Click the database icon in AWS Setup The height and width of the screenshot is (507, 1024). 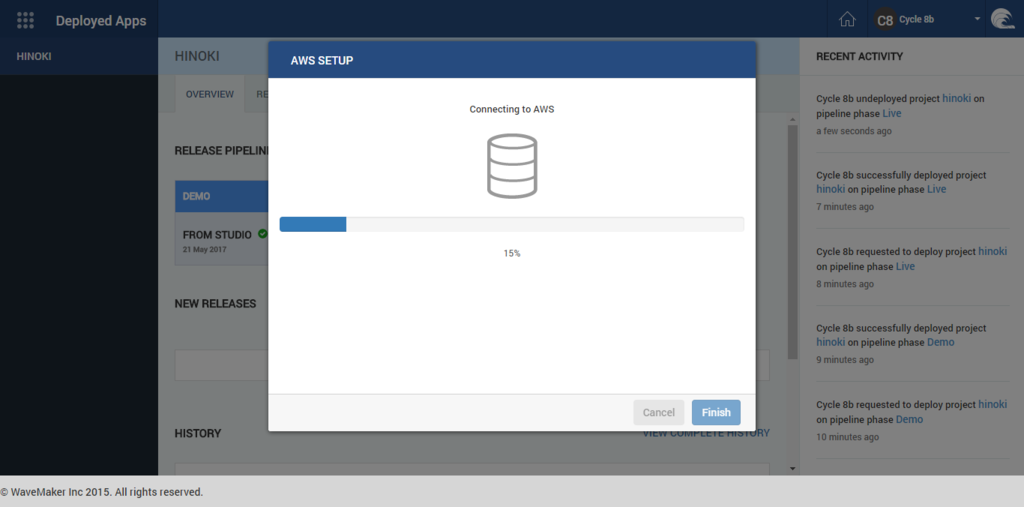[x=512, y=166]
